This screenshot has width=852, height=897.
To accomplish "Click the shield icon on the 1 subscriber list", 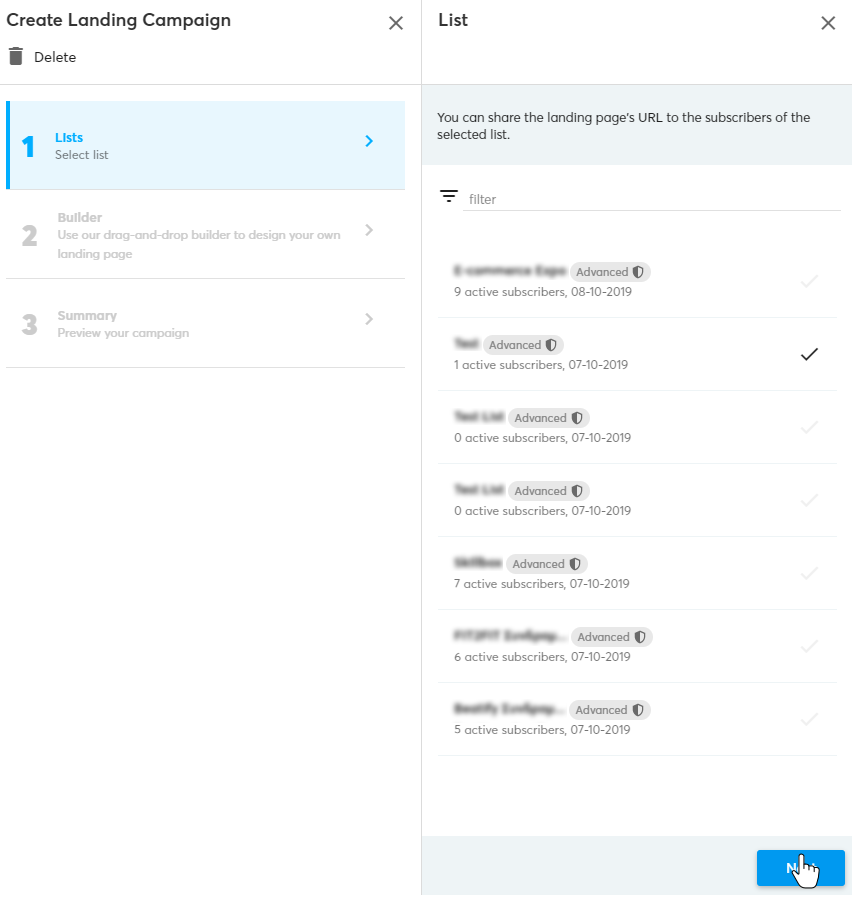I will (551, 345).
